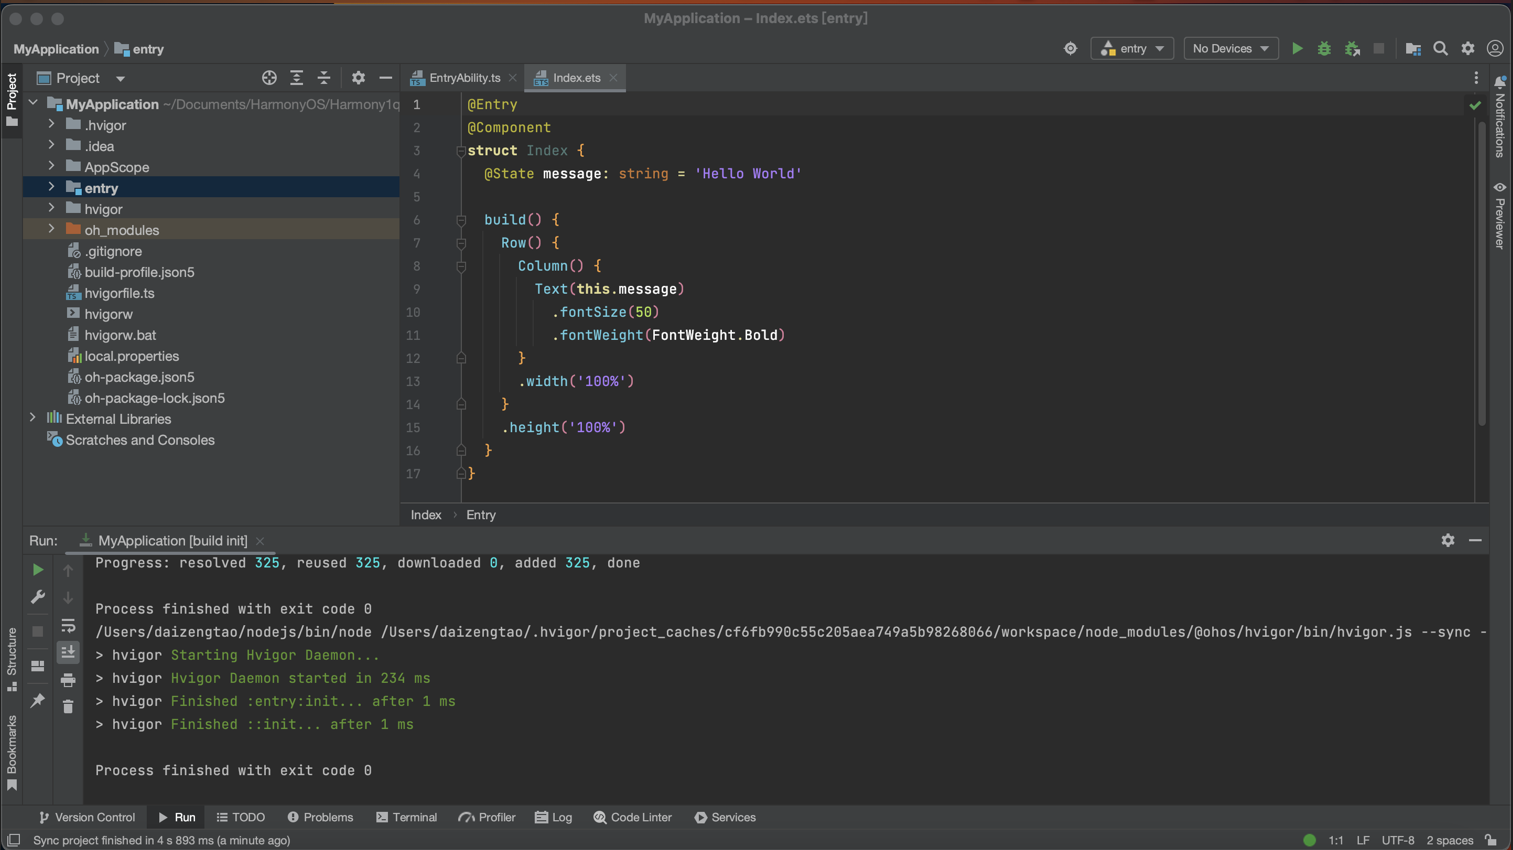Expand the AppScope folder
1513x850 pixels.
52,166
